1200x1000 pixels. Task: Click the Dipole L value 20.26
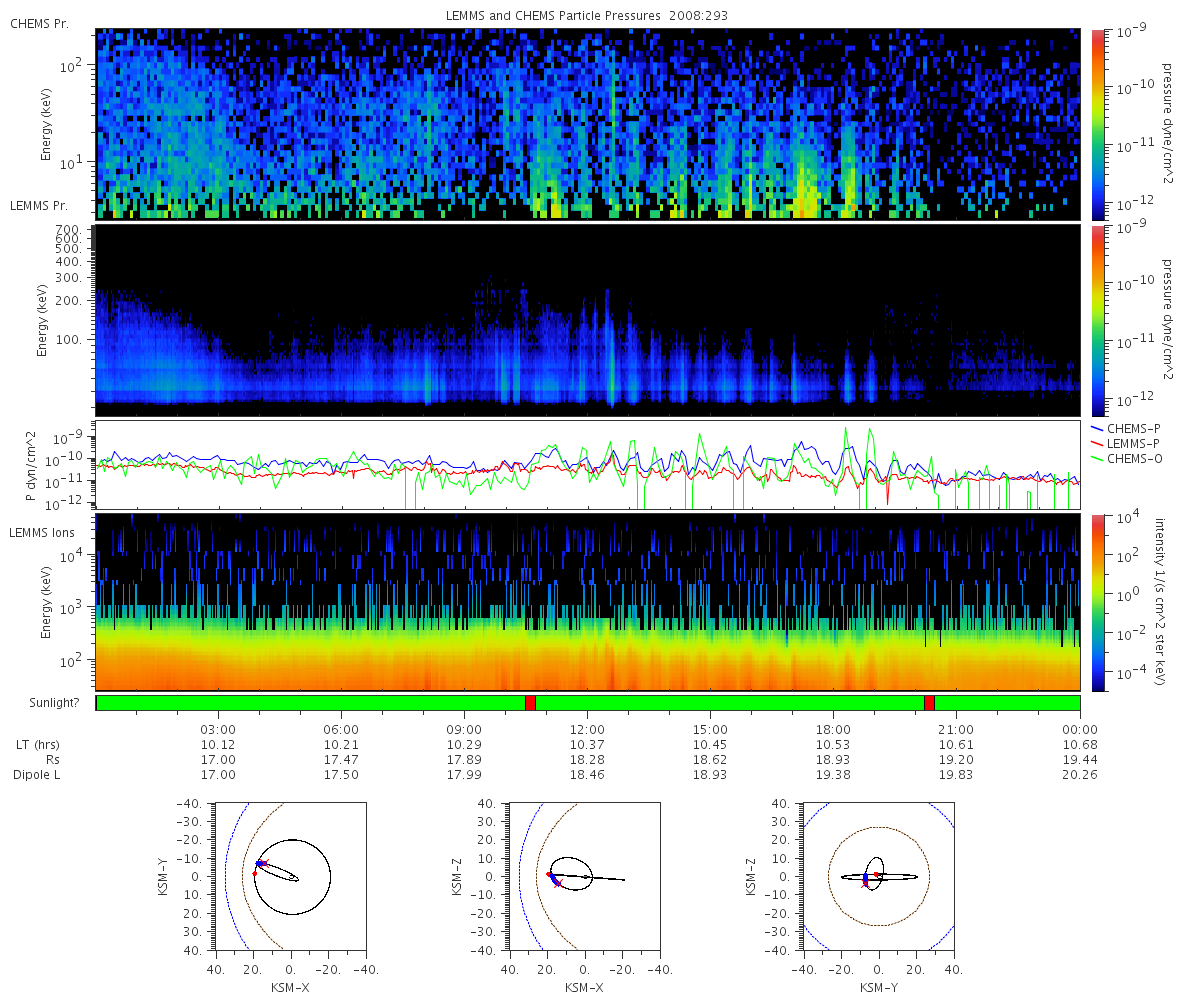[x=1079, y=775]
